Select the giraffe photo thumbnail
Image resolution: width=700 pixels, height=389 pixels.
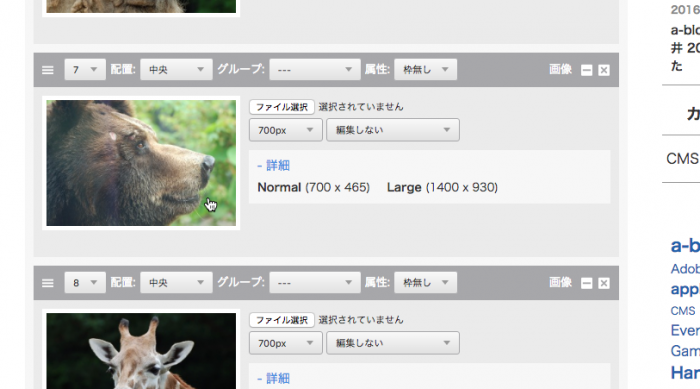point(141,351)
